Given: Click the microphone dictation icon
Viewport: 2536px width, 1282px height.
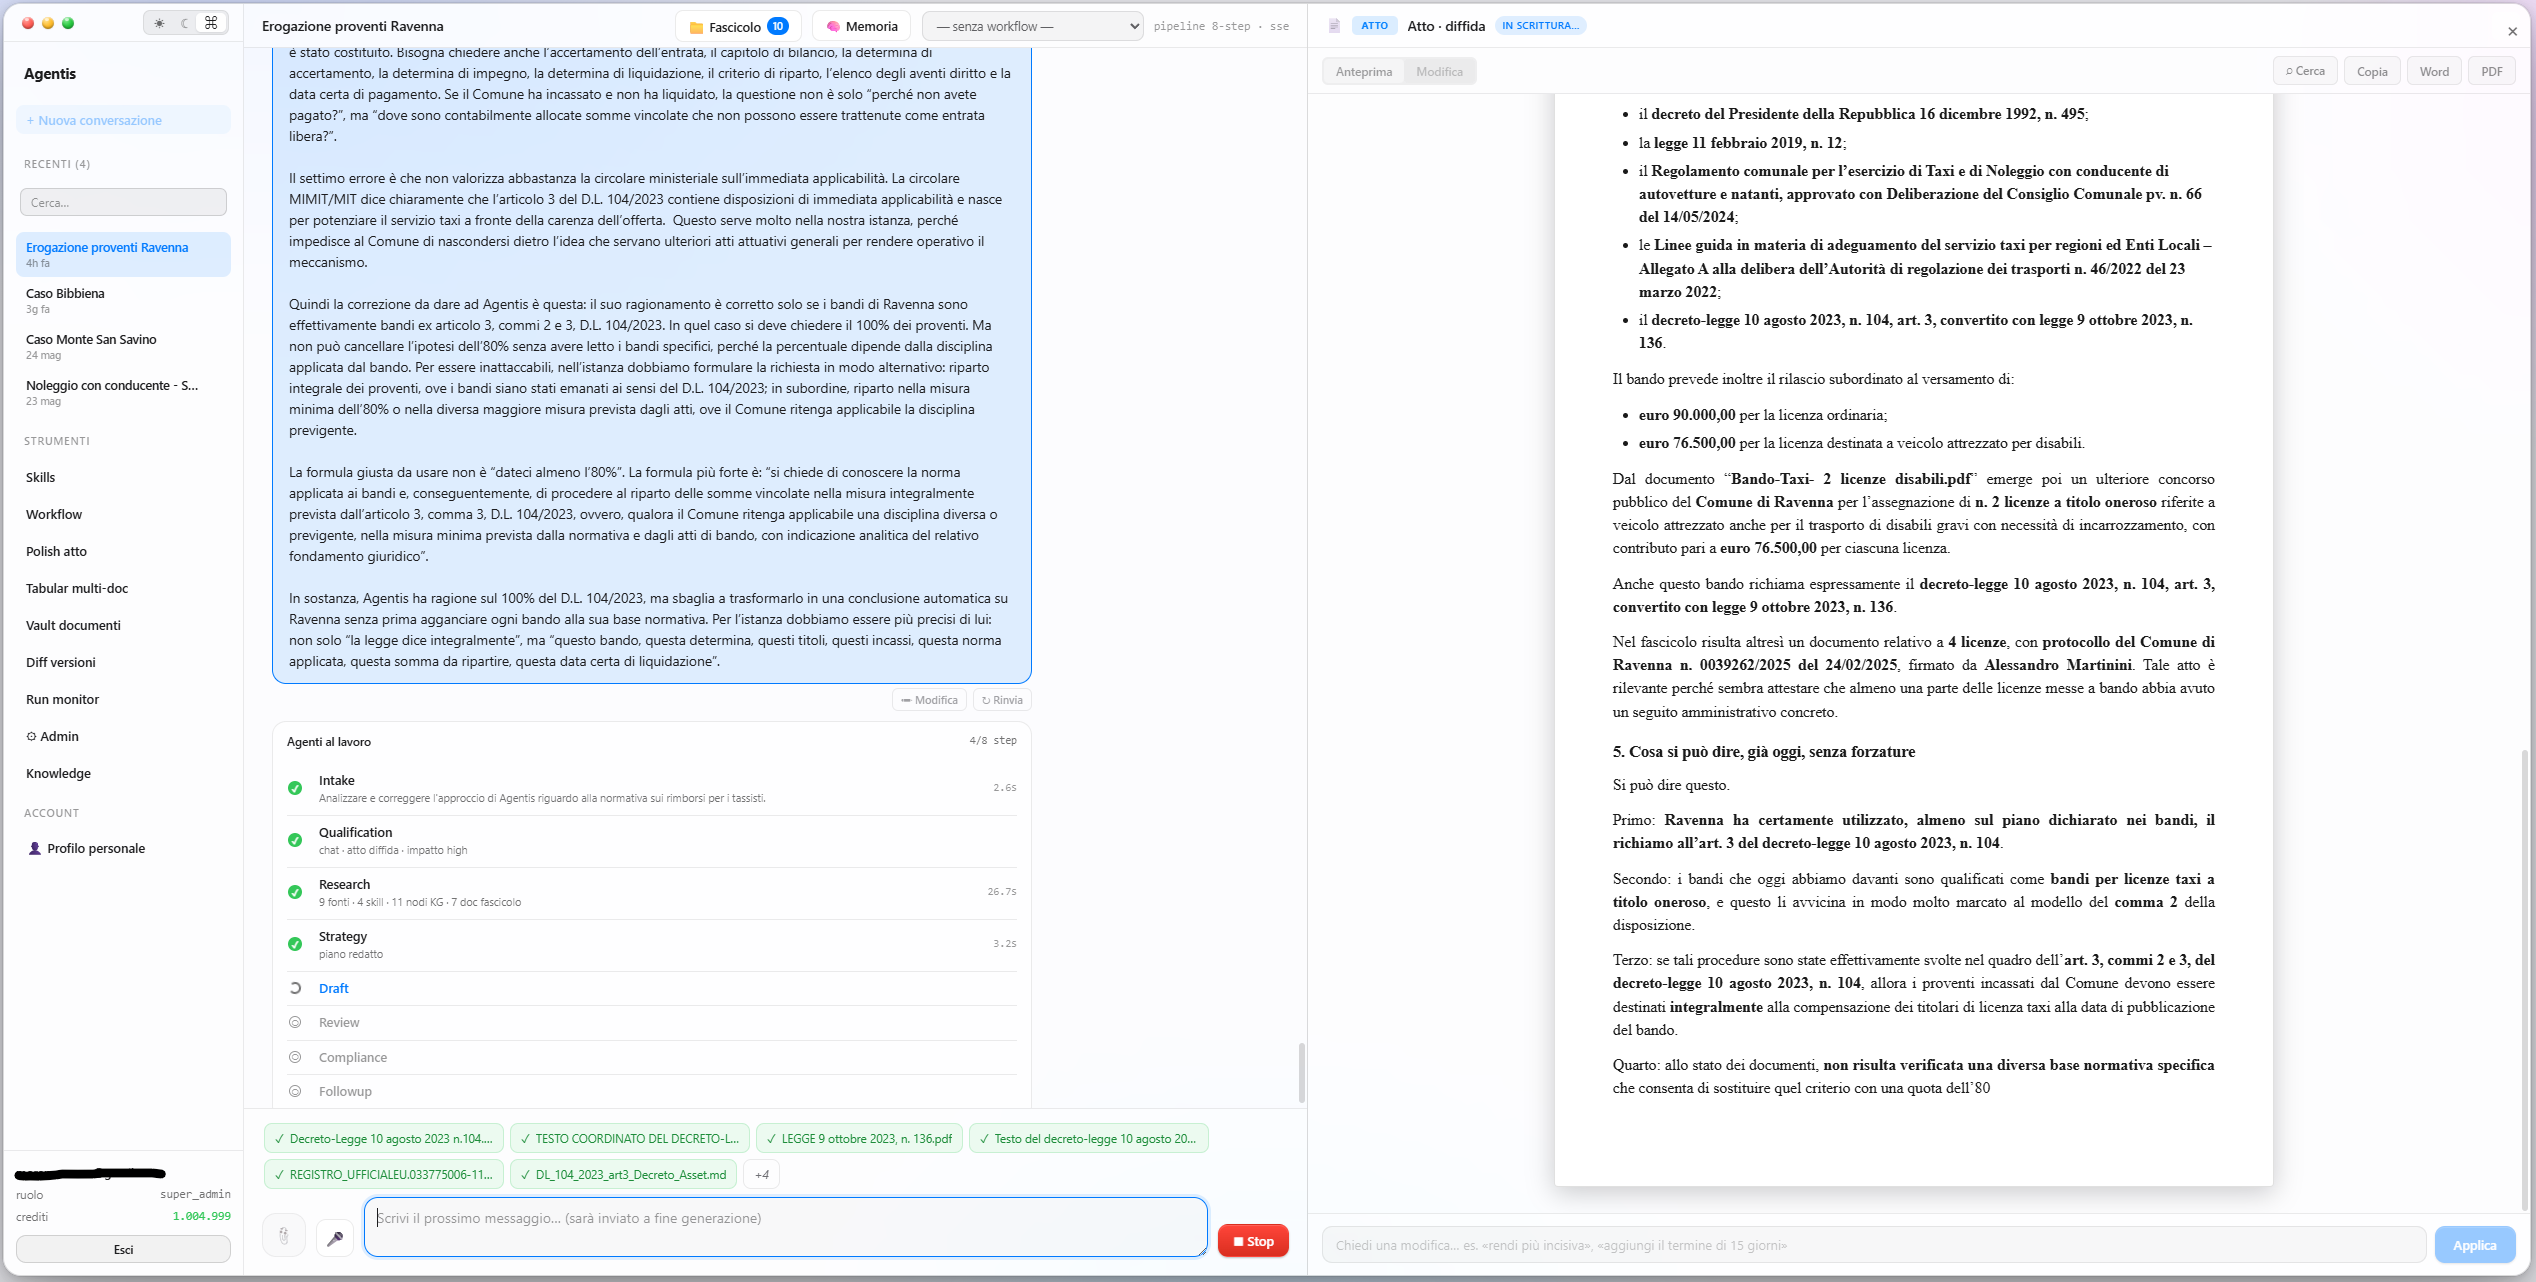Looking at the screenshot, I should pyautogui.click(x=335, y=1238).
